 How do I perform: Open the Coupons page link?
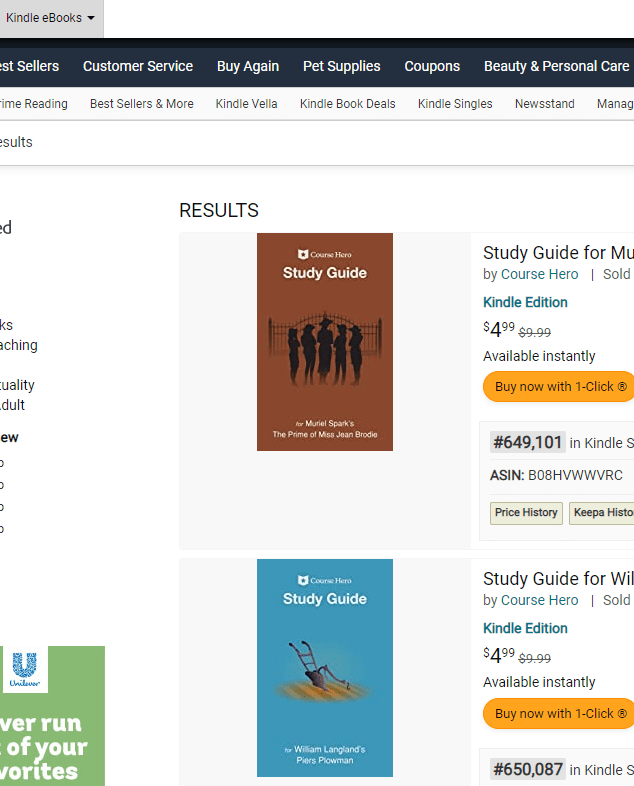click(432, 66)
